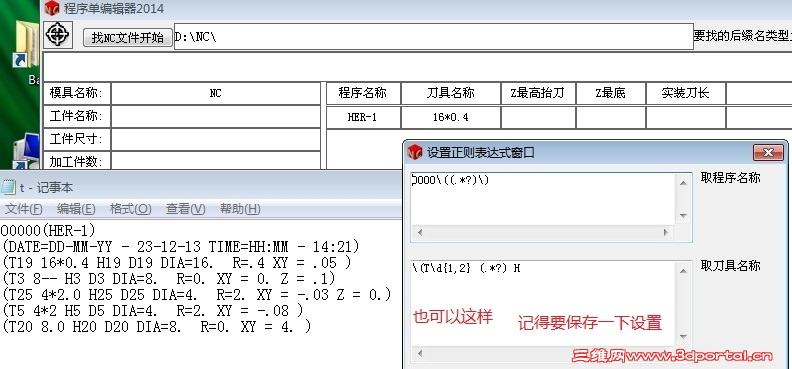
Task: Click scroll down arrow in tool regex box
Action: [x=684, y=337]
